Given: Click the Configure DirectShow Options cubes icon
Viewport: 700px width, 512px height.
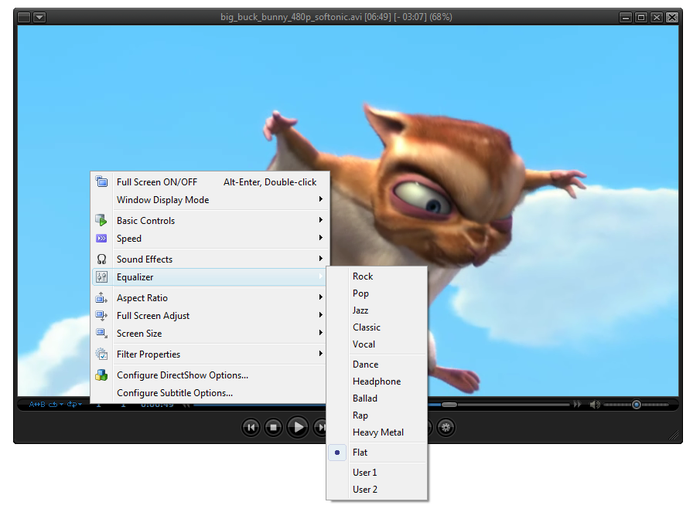Looking at the screenshot, I should tap(102, 375).
